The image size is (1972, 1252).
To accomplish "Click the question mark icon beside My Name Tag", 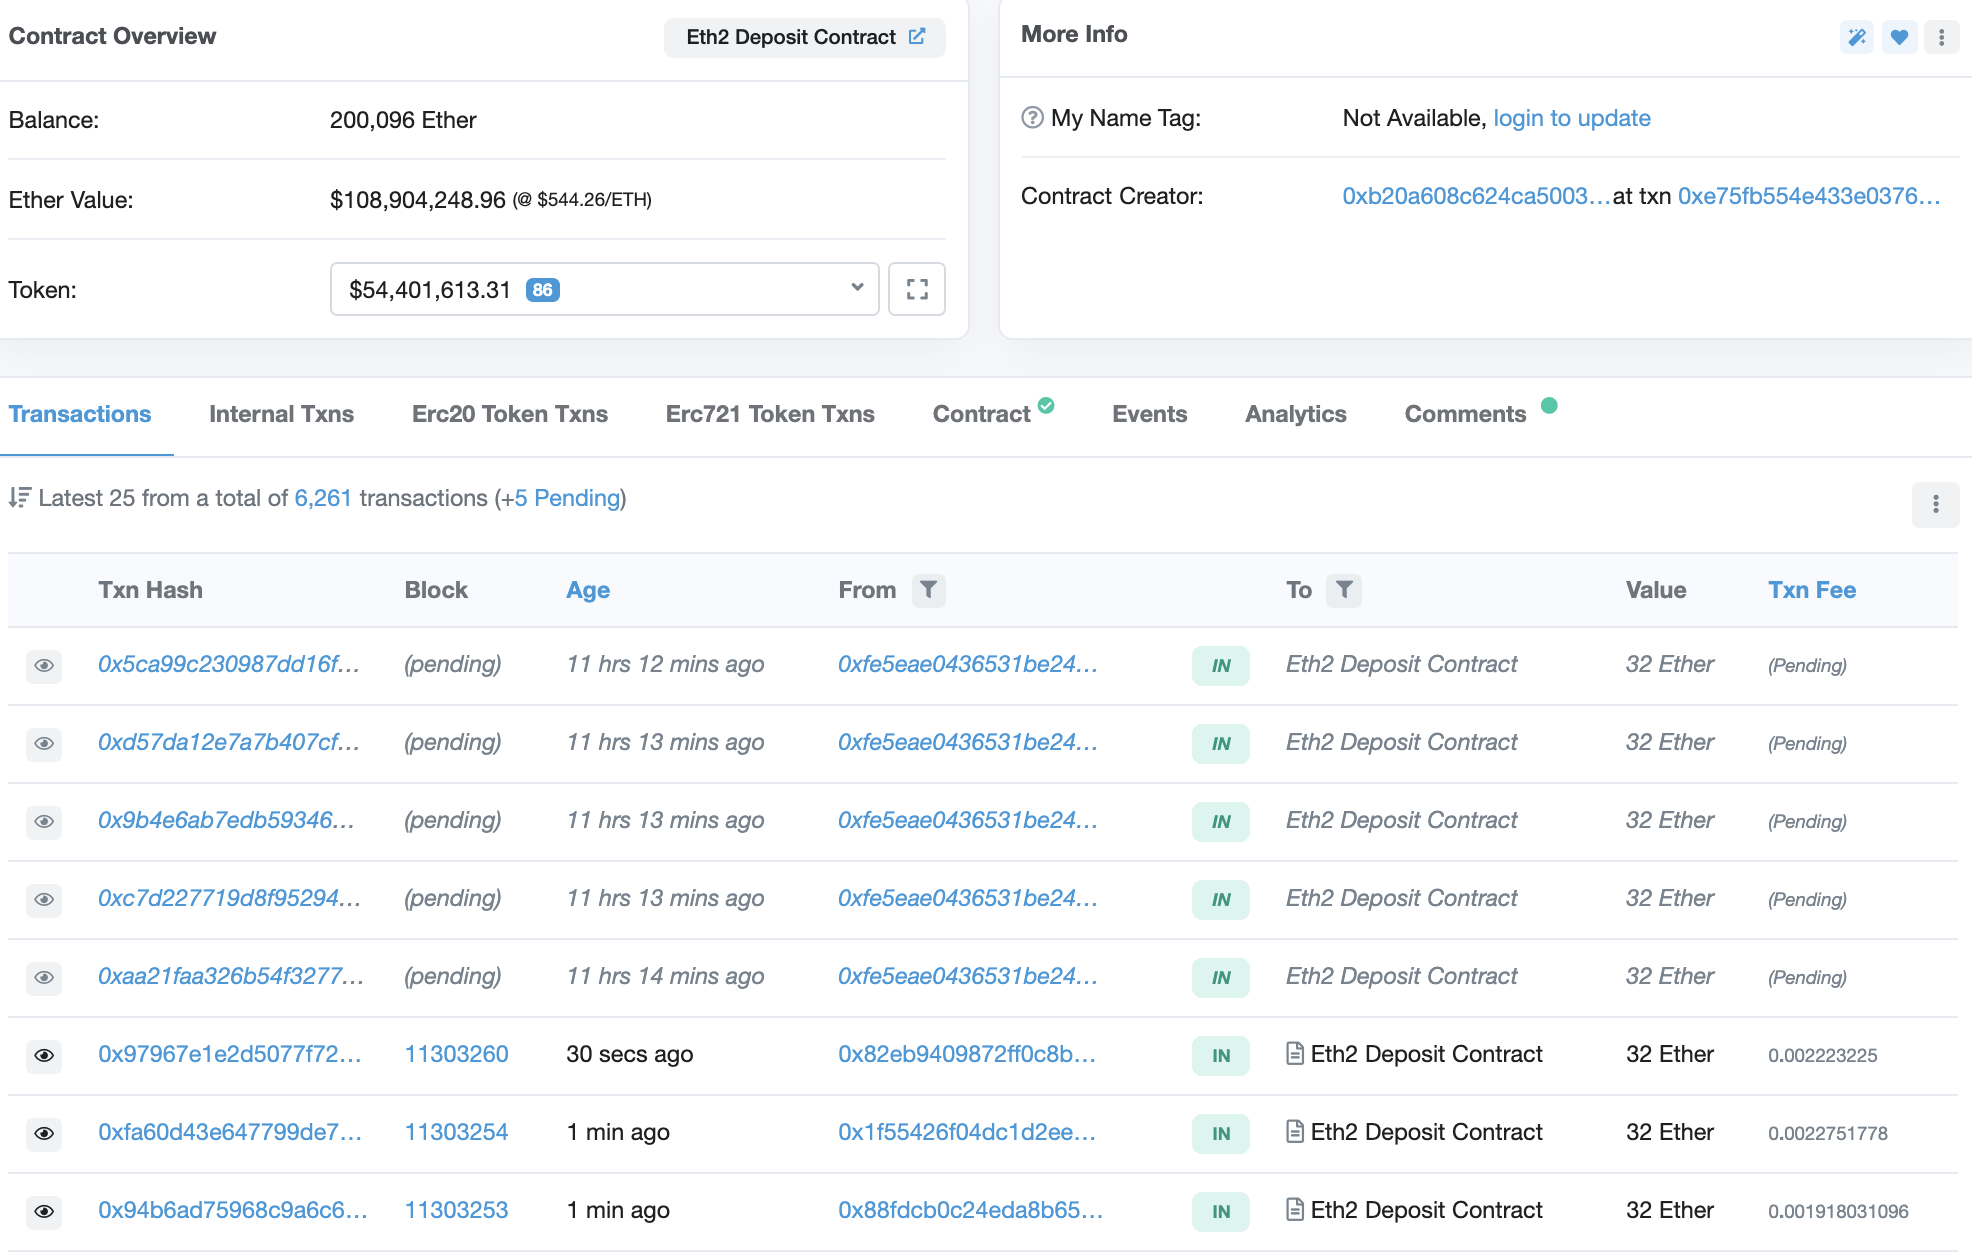I will coord(1032,118).
